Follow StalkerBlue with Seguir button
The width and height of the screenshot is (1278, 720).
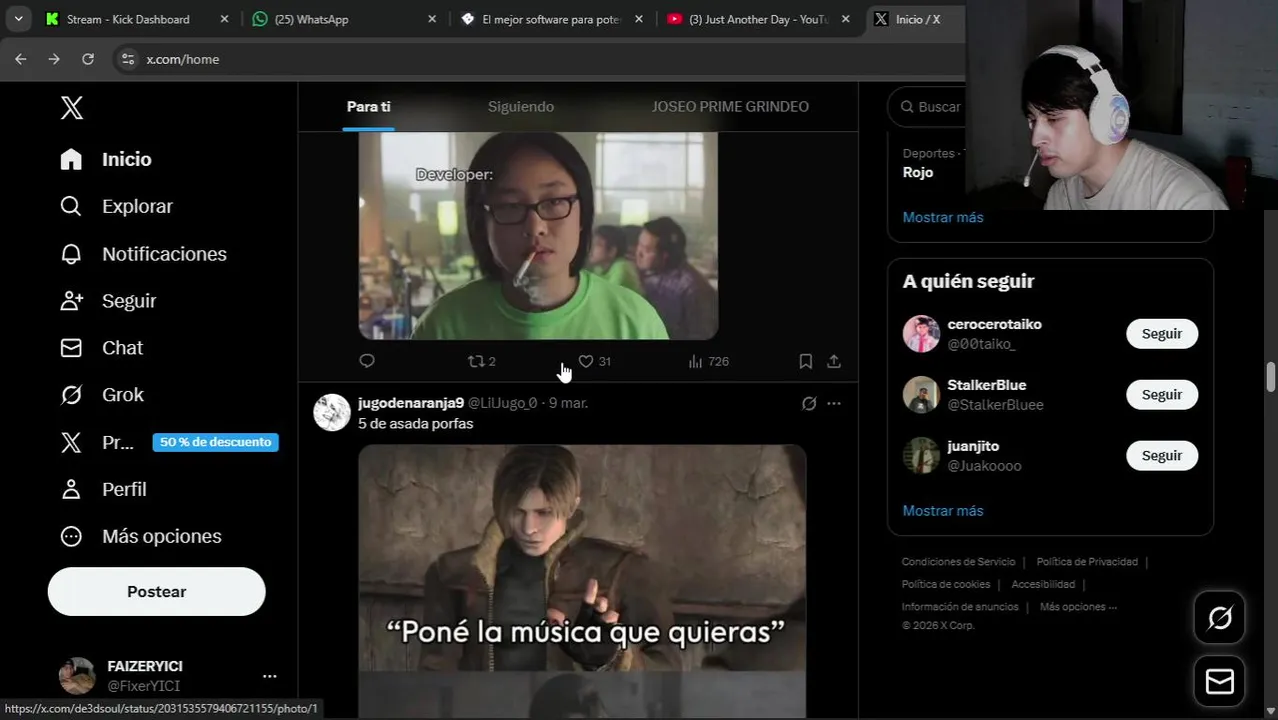click(x=1162, y=395)
